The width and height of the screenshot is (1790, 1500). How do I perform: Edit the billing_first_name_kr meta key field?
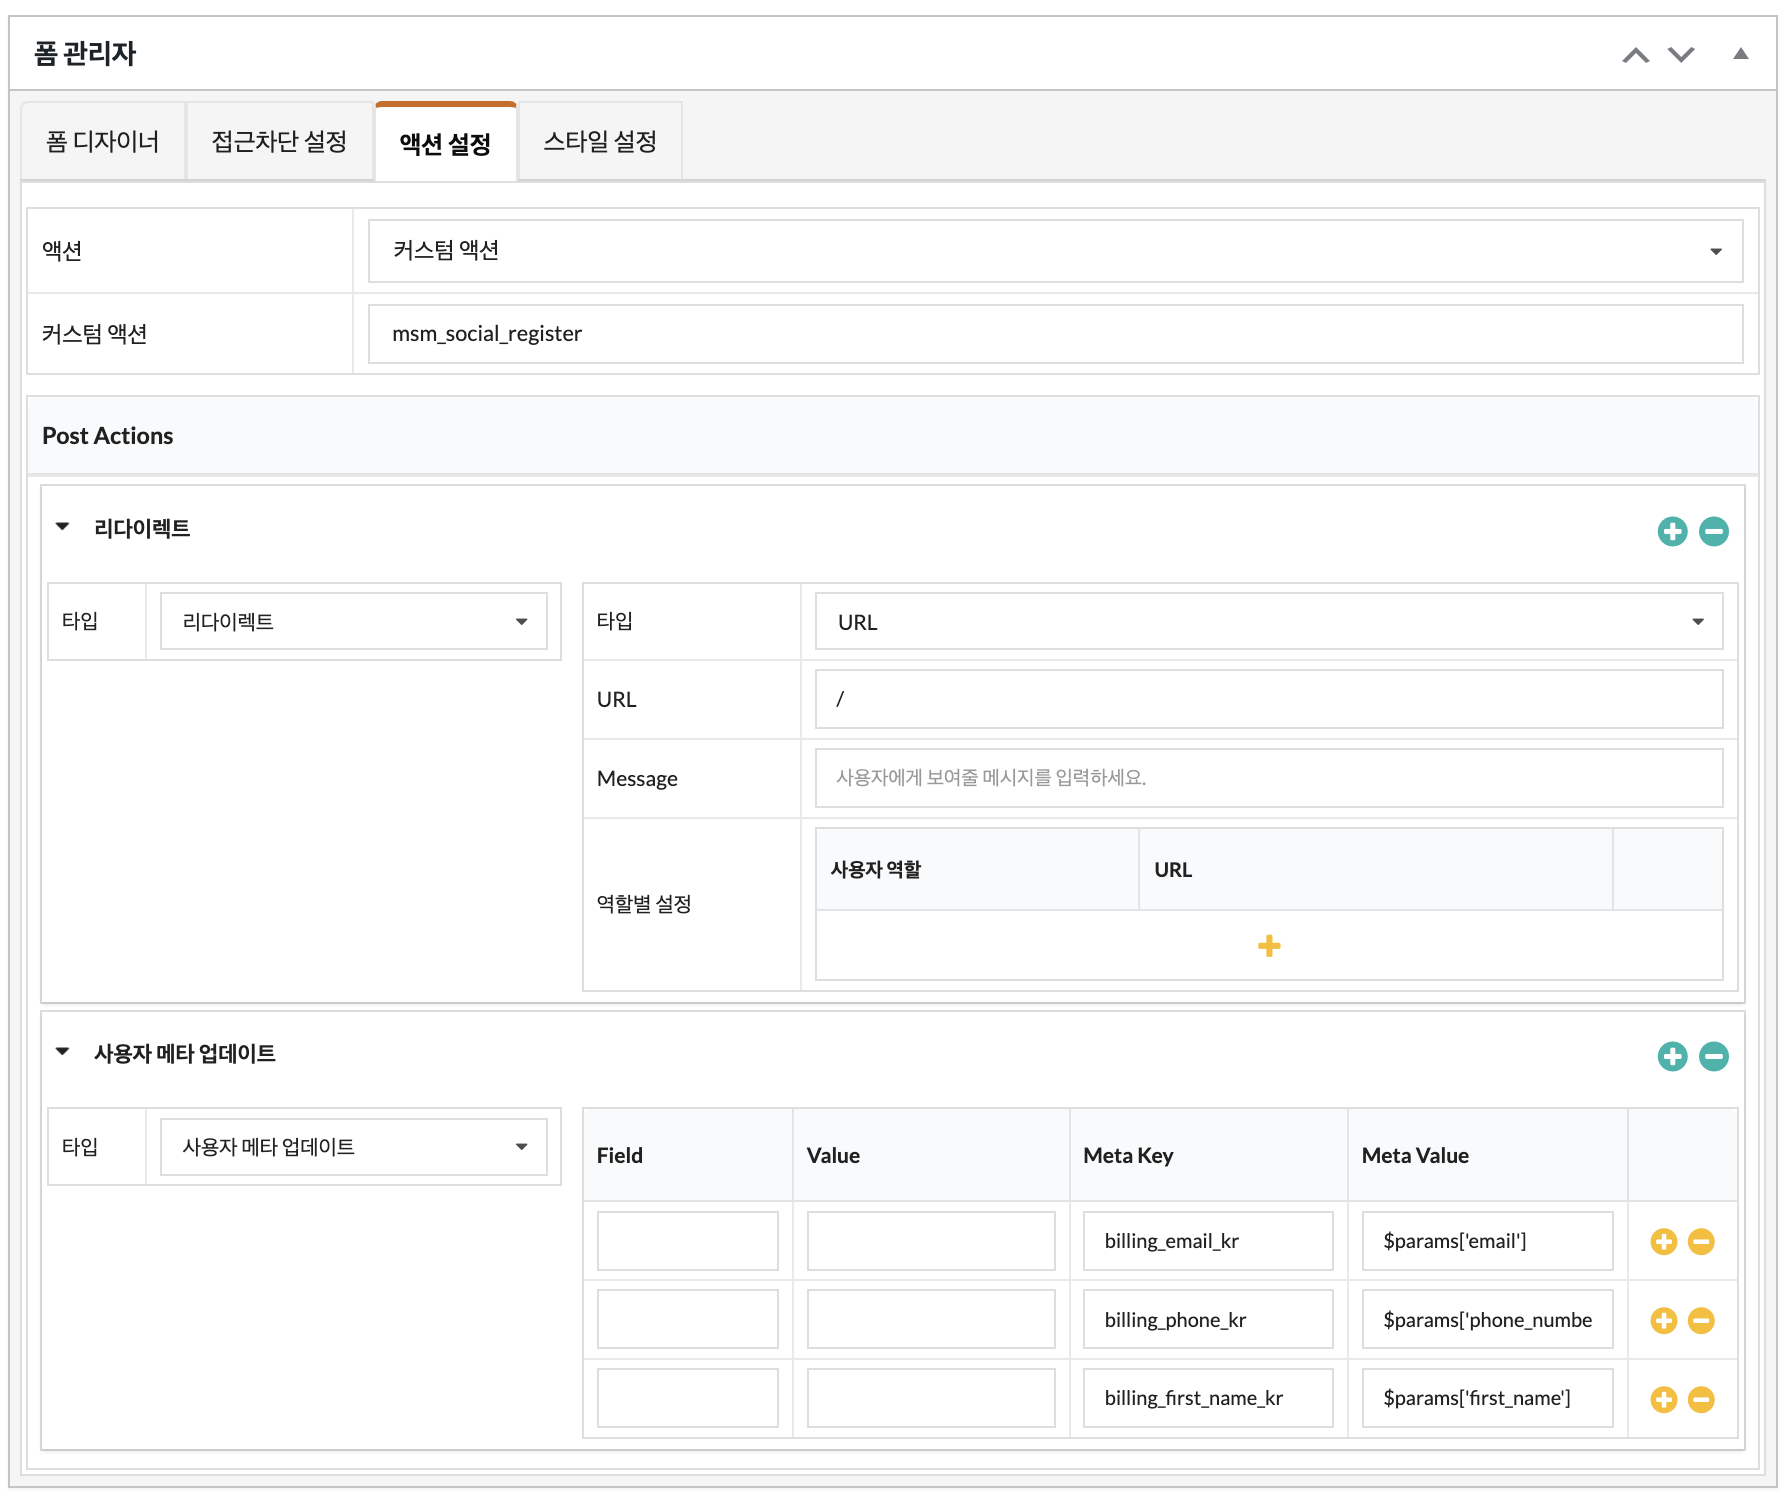1208,1398
